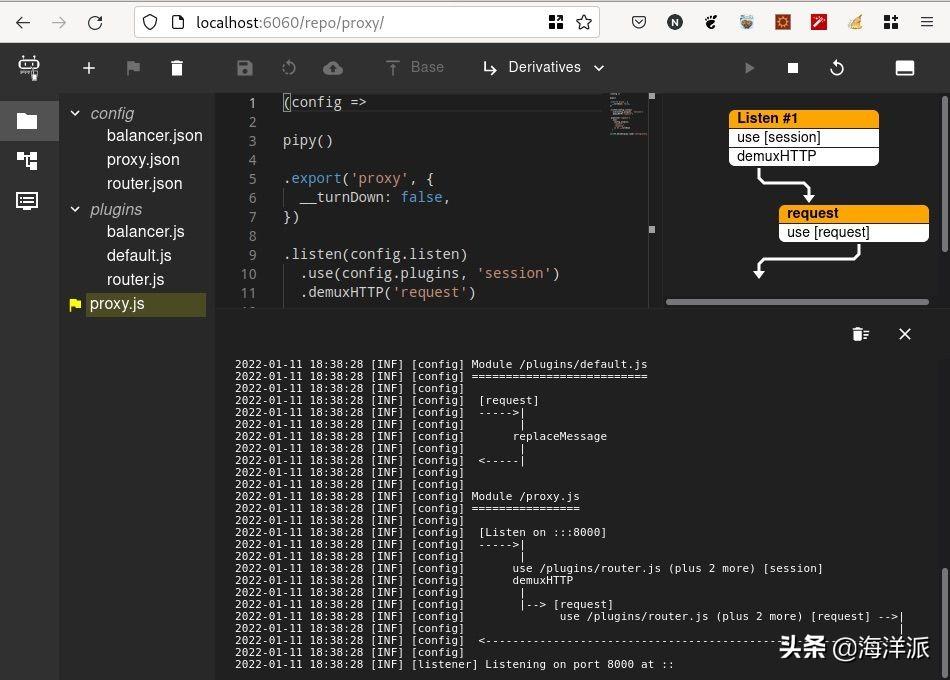Click the cloud upload icon
The width and height of the screenshot is (950, 680).
pos(333,68)
